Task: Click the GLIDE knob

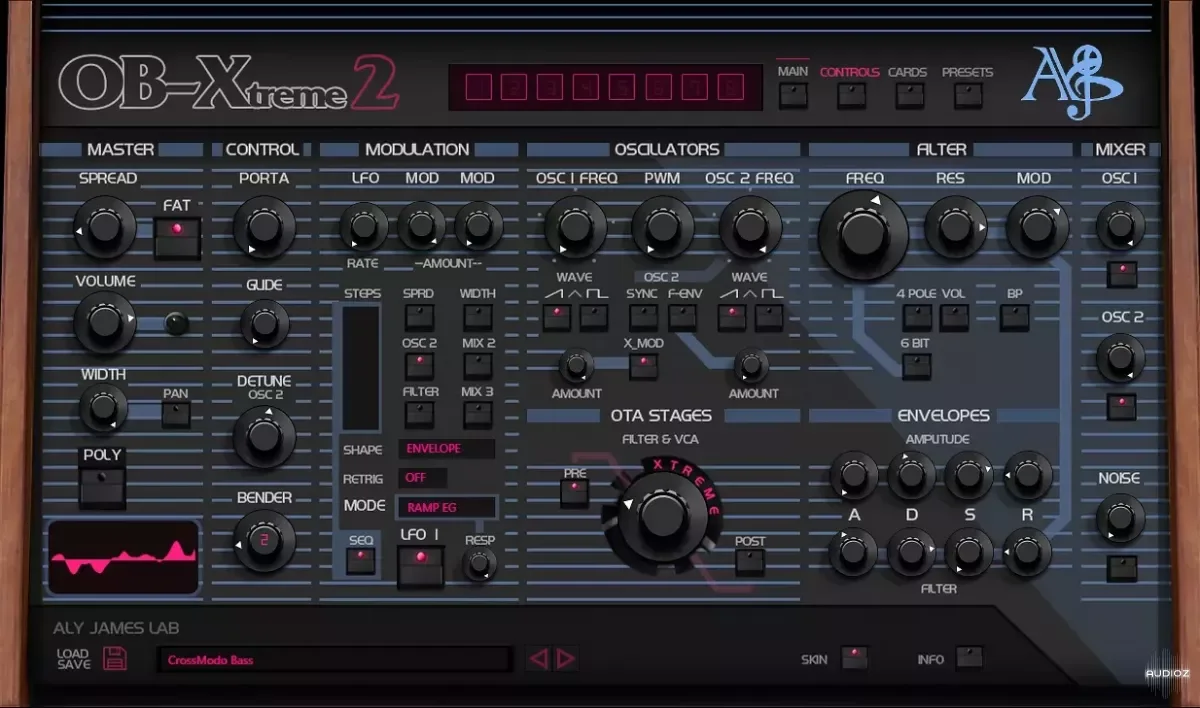Action: point(263,324)
